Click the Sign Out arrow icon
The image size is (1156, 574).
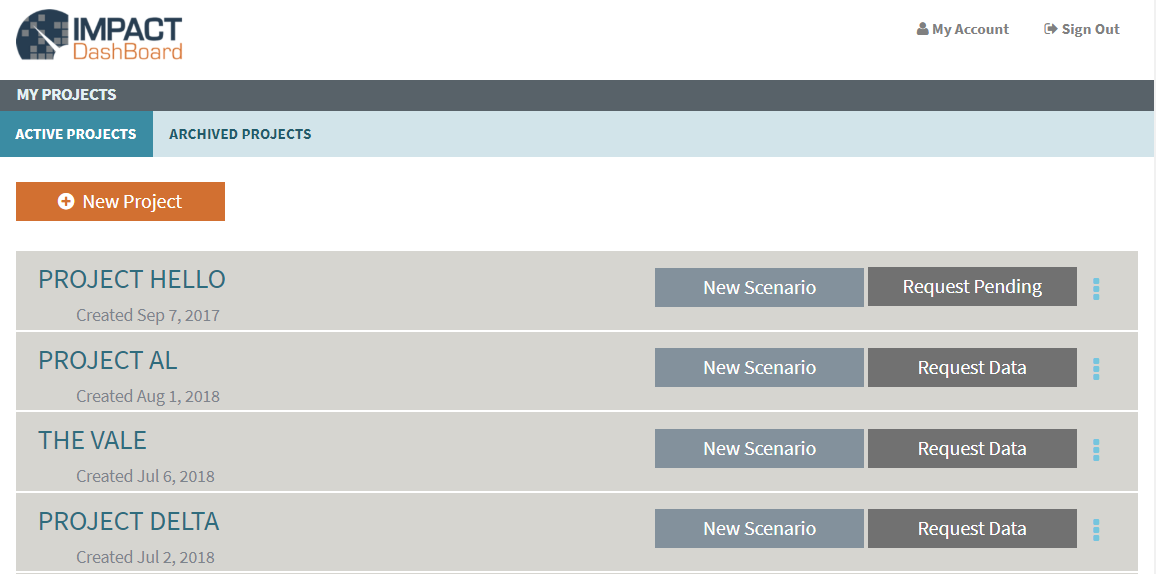coord(1051,29)
